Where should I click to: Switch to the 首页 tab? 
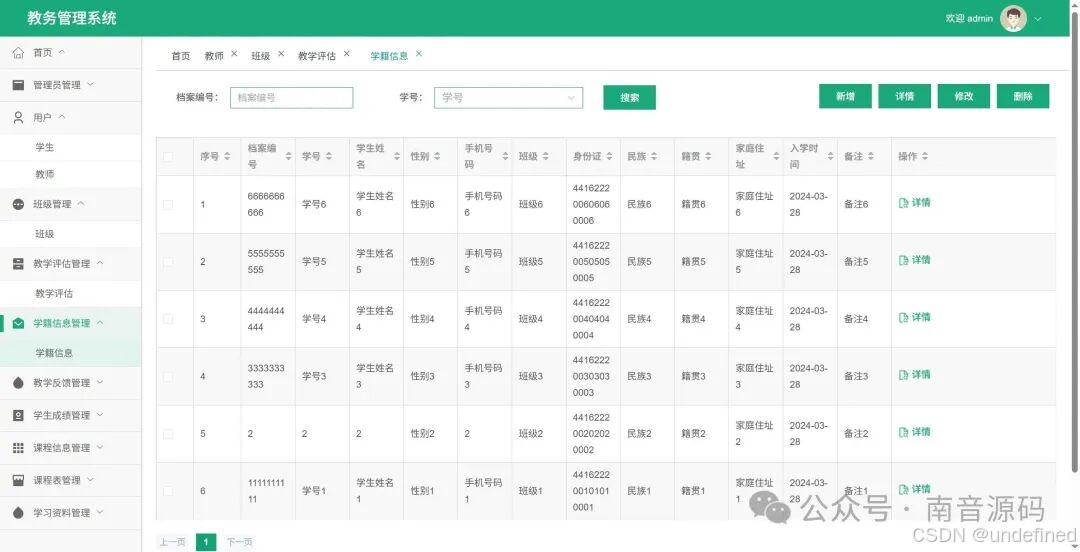pos(180,56)
